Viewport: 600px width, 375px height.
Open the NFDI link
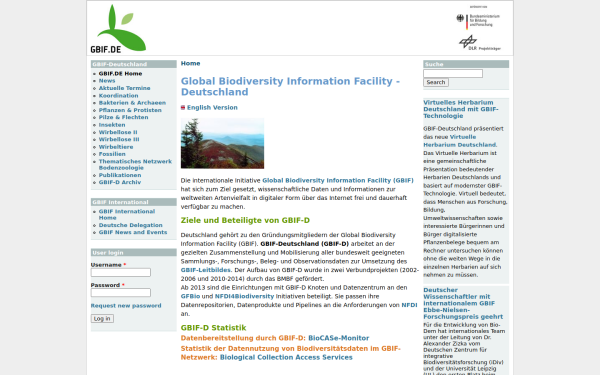(409, 305)
